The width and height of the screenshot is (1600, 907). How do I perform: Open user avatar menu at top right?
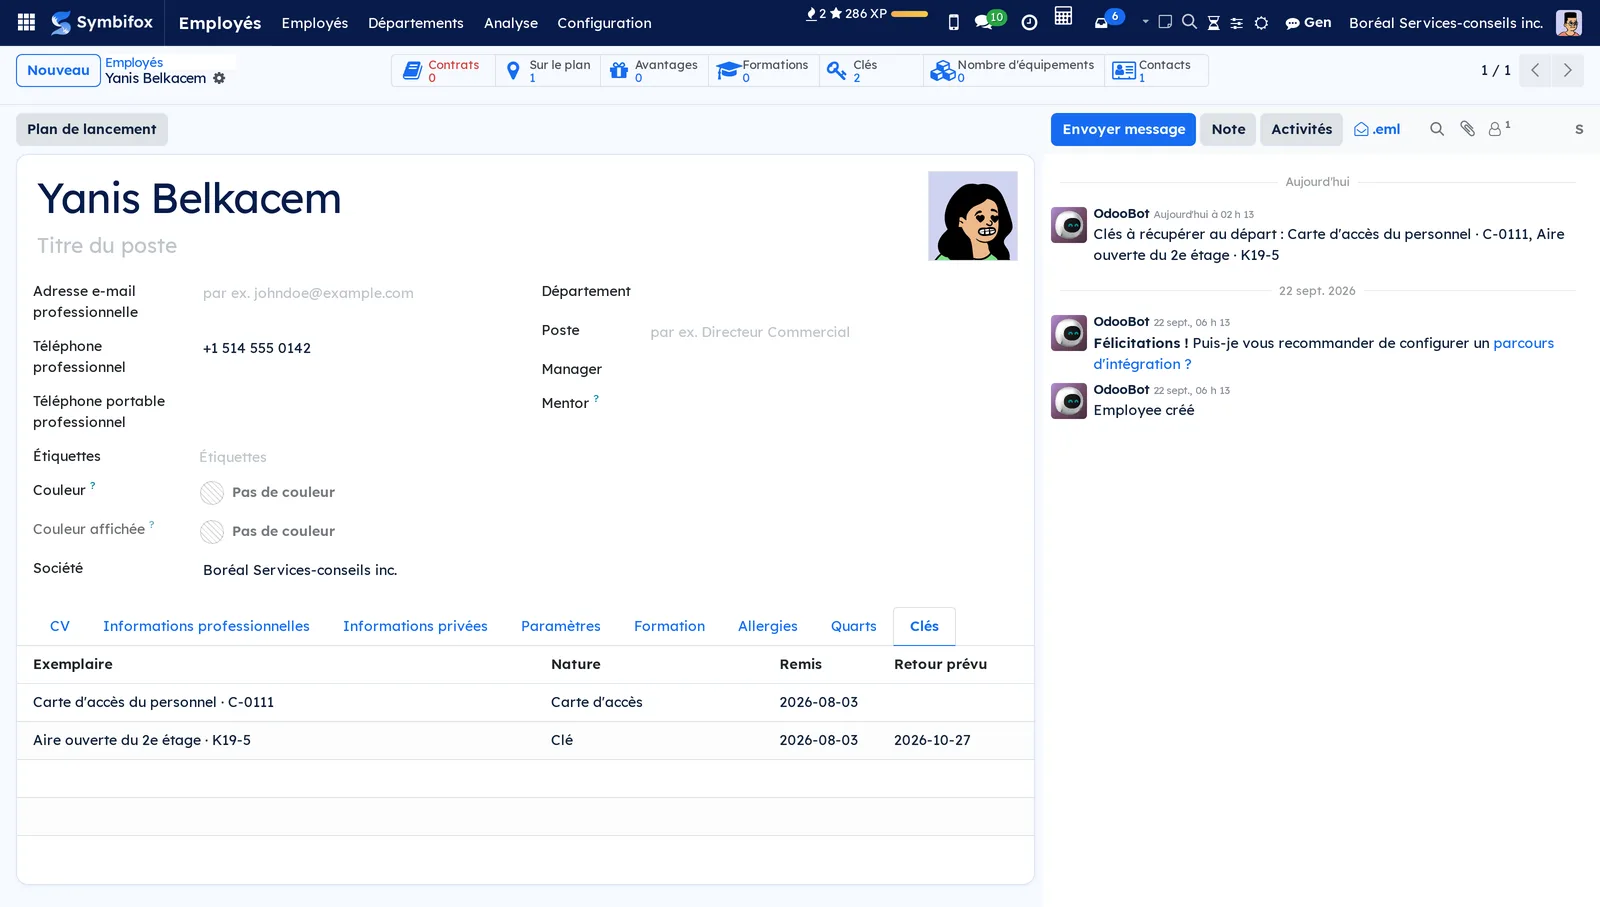1568,22
